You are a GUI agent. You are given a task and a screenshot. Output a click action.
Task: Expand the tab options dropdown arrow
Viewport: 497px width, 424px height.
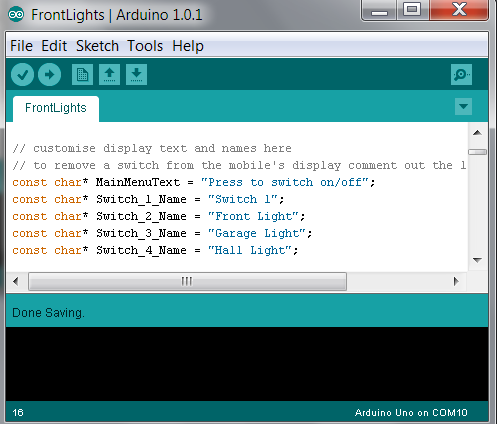(x=463, y=106)
